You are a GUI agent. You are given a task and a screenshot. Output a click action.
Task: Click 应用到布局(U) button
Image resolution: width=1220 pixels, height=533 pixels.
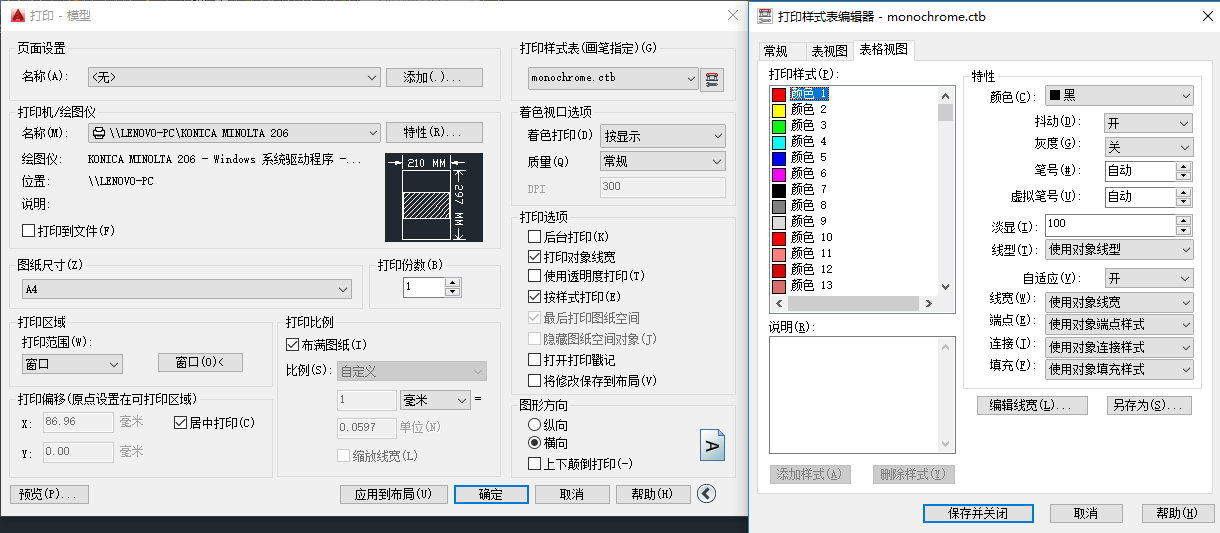point(393,494)
